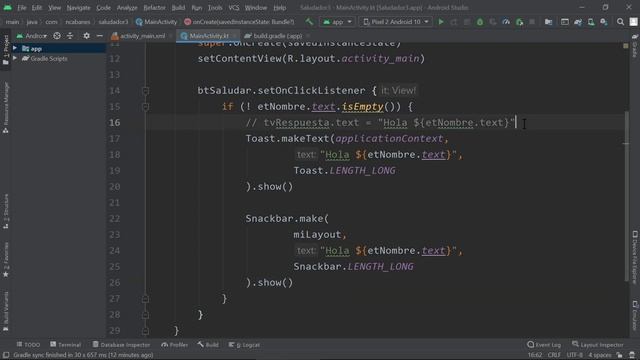Open the SDK Manager icon in toolbar
Viewport: 640px width, 360px height.
604,22
